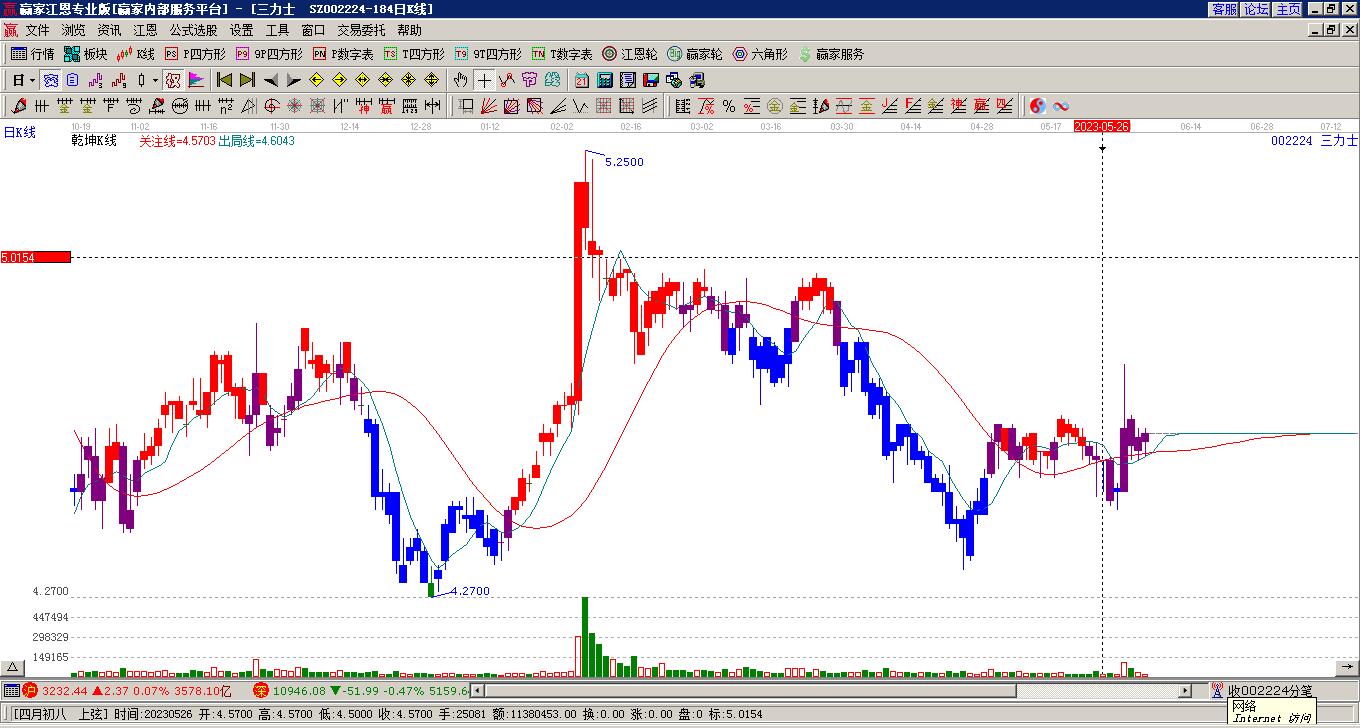Toggle the crosshair cursor tool
This screenshot has height=728, width=1360.
[x=484, y=80]
